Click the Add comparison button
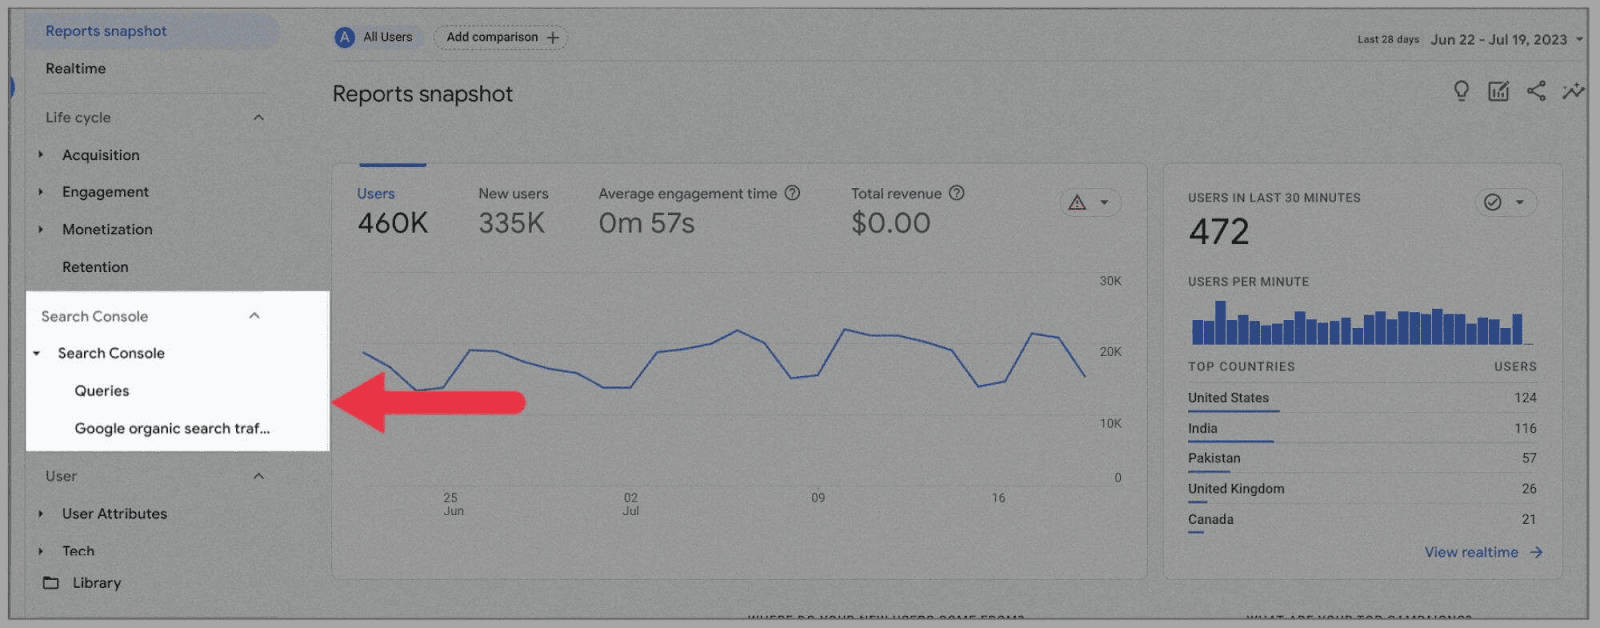The width and height of the screenshot is (1600, 628). 501,37
